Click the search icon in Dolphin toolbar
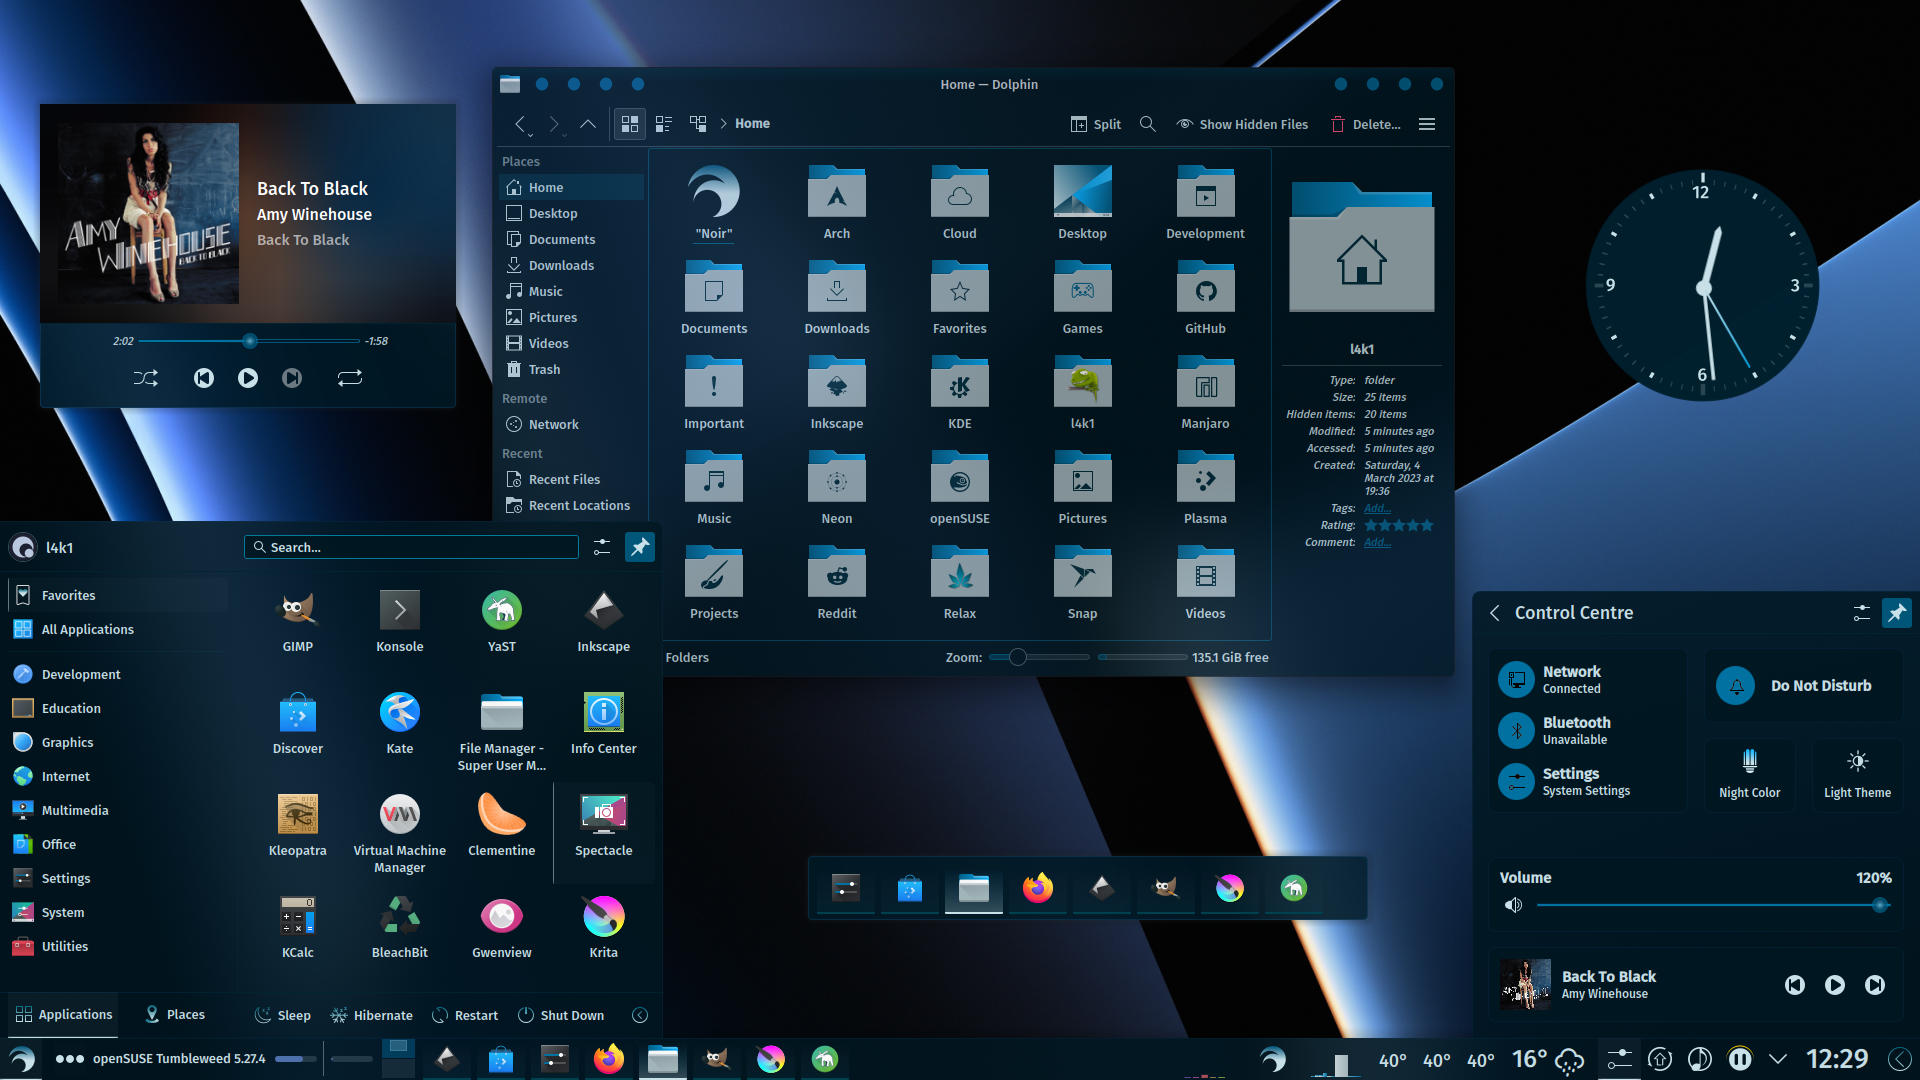This screenshot has width=1920, height=1080. pyautogui.click(x=1147, y=124)
